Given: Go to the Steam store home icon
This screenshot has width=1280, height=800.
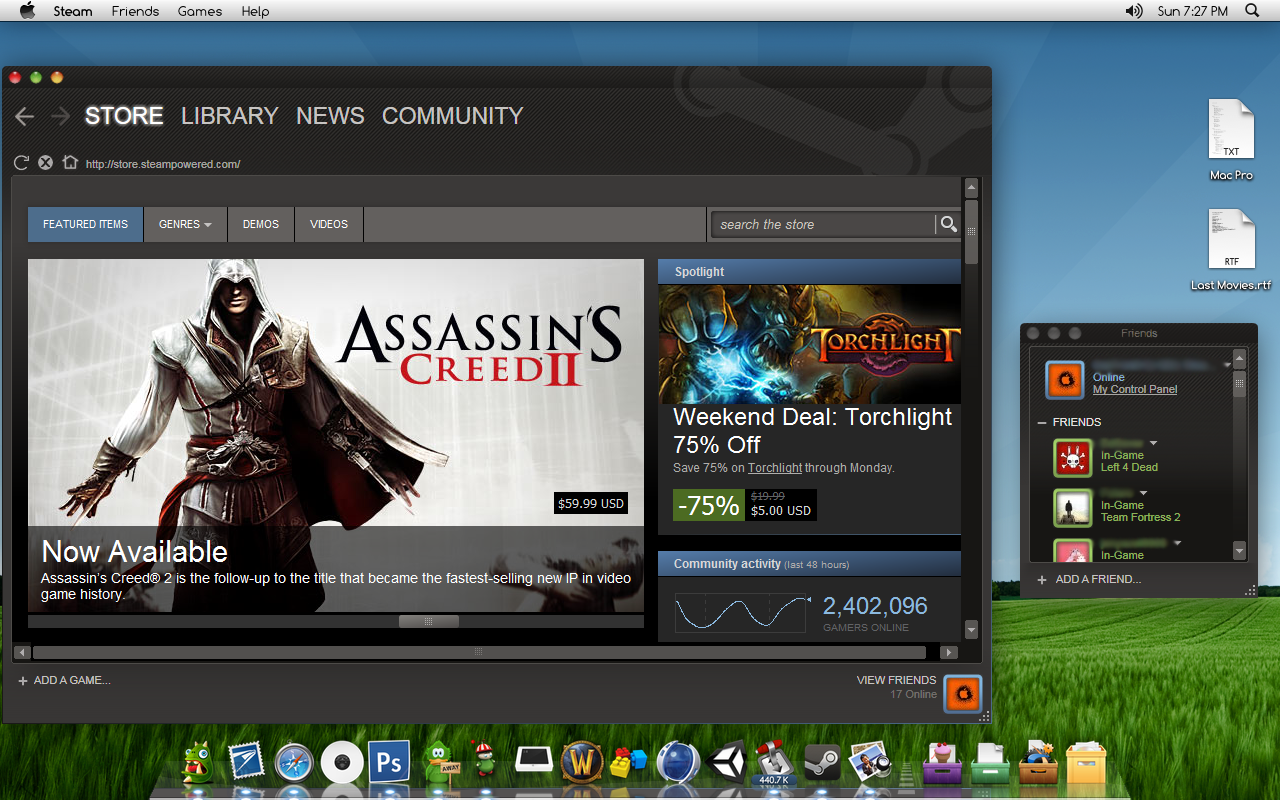Looking at the screenshot, I should 70,163.
